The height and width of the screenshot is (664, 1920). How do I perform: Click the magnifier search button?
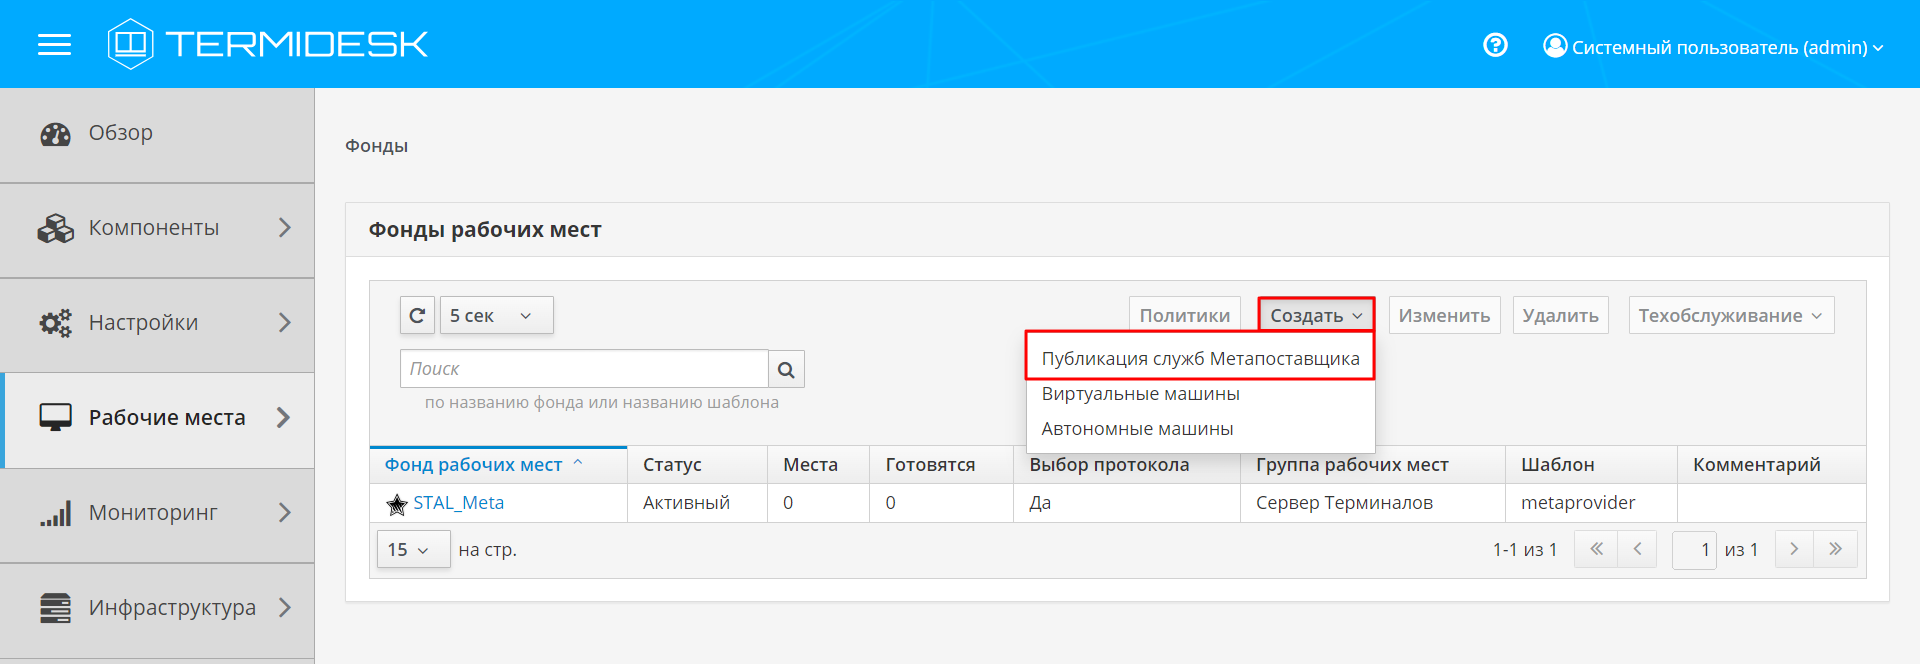point(786,369)
